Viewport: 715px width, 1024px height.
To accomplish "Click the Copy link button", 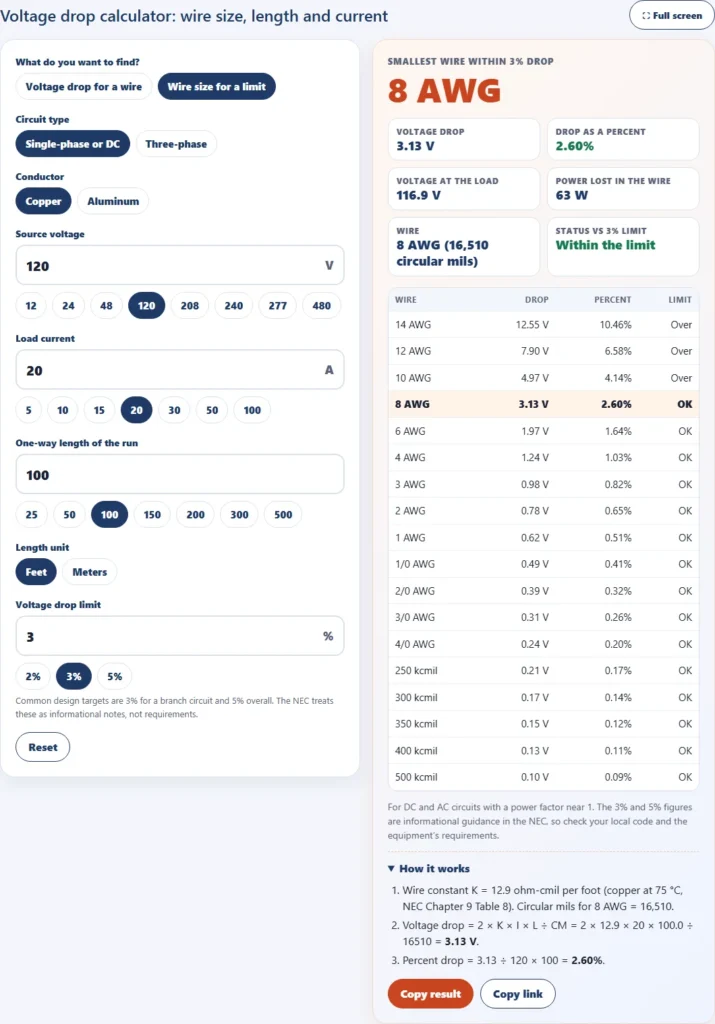I will coord(518,993).
